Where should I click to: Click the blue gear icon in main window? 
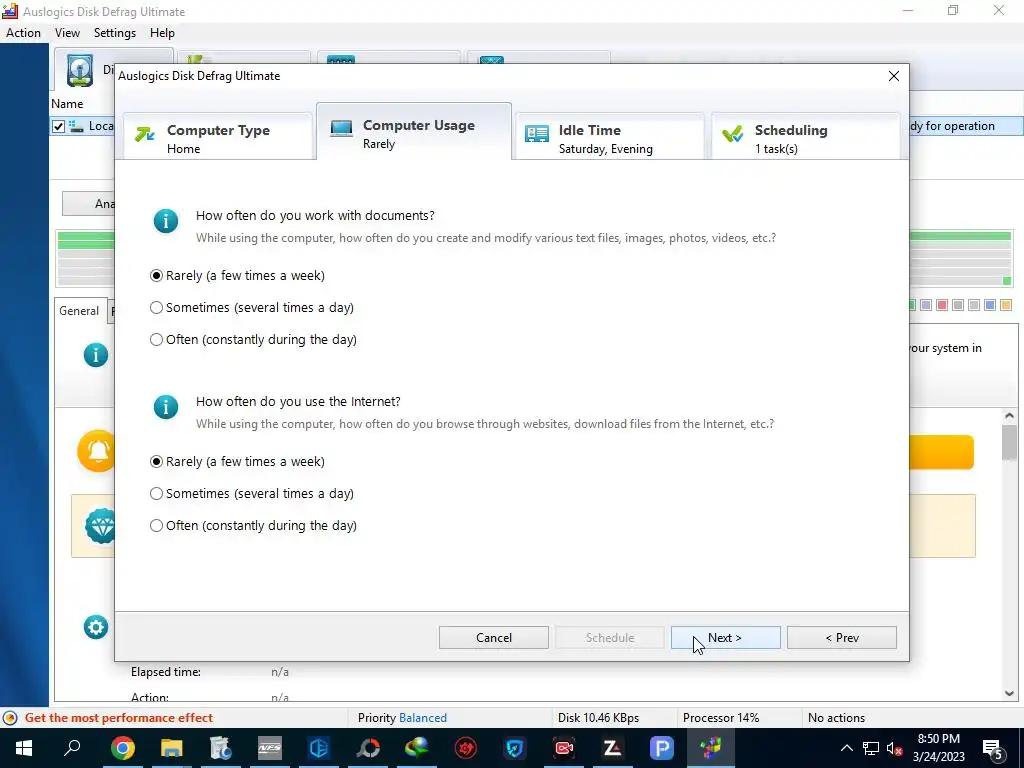click(x=95, y=628)
